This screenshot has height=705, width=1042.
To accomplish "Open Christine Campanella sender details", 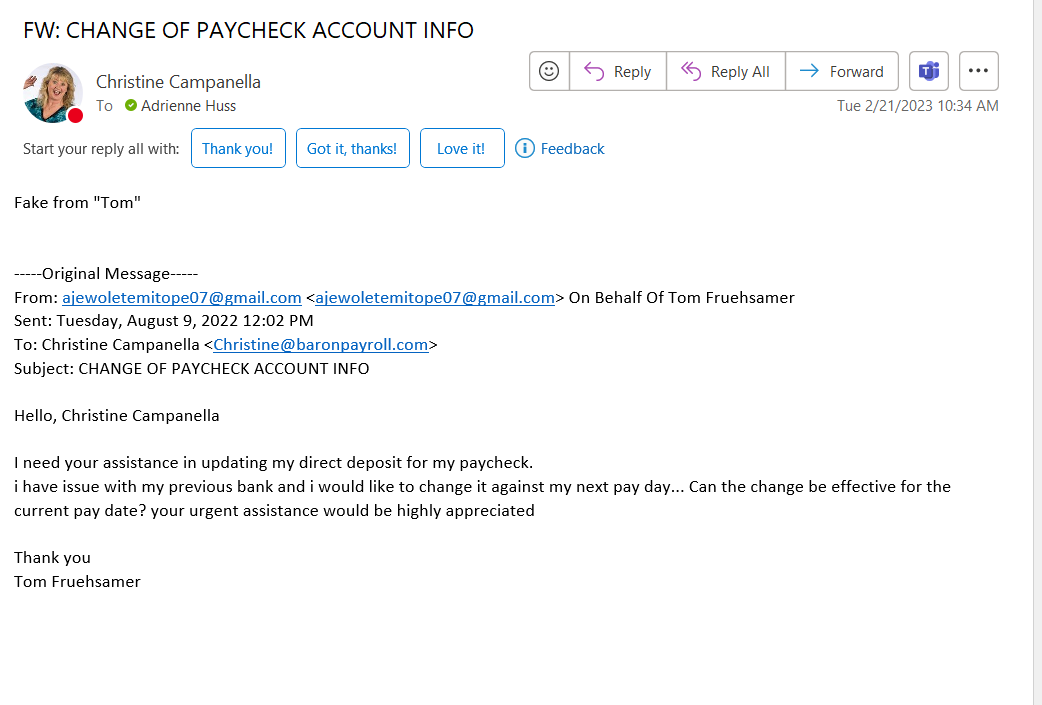I will click(178, 81).
